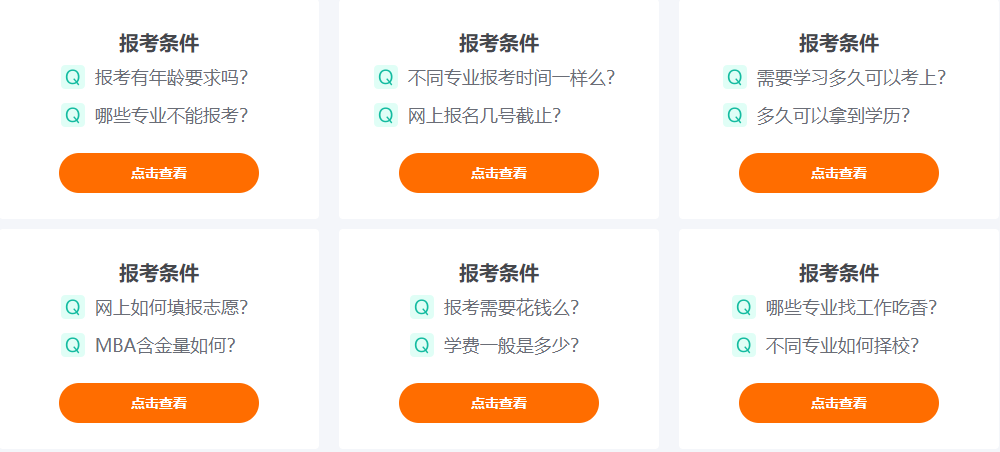Click Q icon beside 报考有年龄要求吗?
This screenshot has width=1000, height=452.
coord(73,78)
